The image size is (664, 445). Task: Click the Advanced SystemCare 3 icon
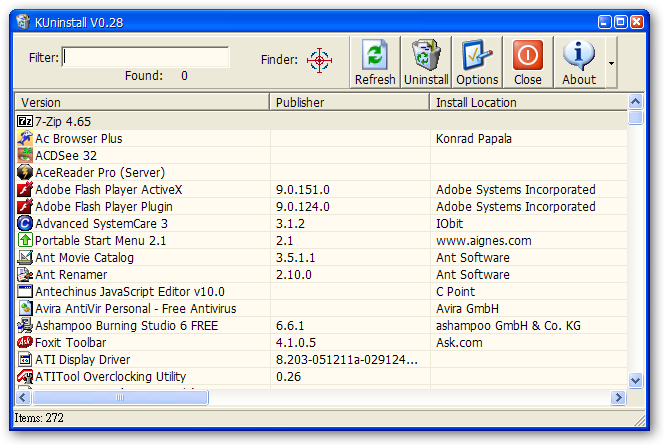coord(25,223)
